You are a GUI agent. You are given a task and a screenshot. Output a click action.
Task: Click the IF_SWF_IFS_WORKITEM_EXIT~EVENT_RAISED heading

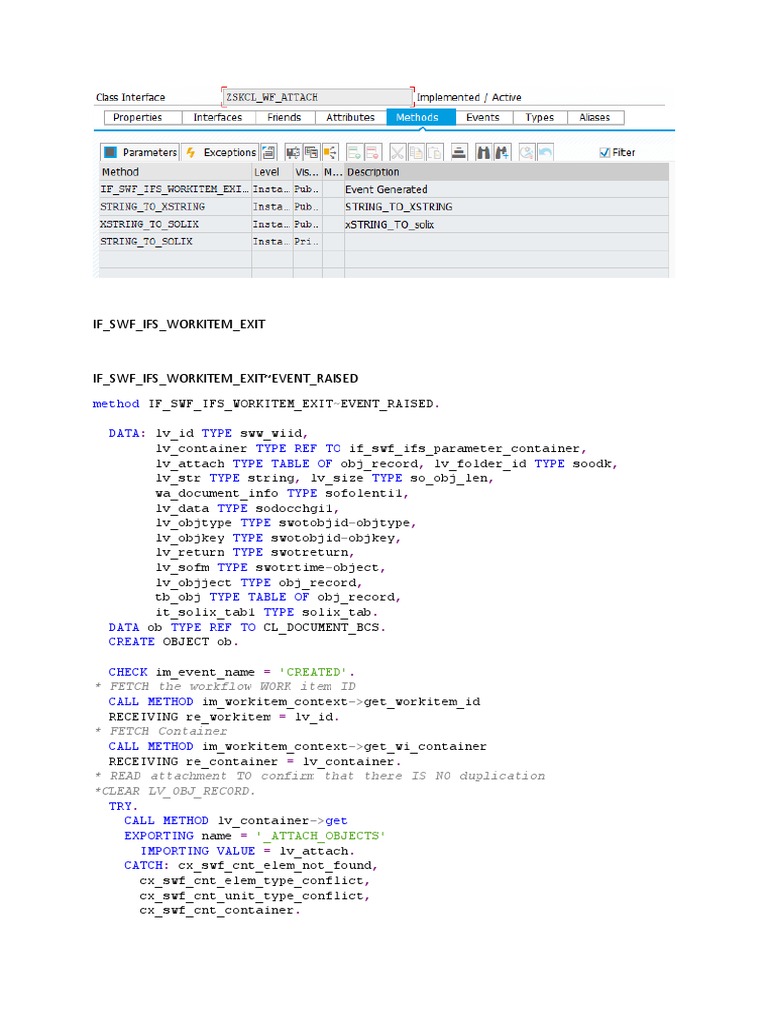tap(225, 379)
